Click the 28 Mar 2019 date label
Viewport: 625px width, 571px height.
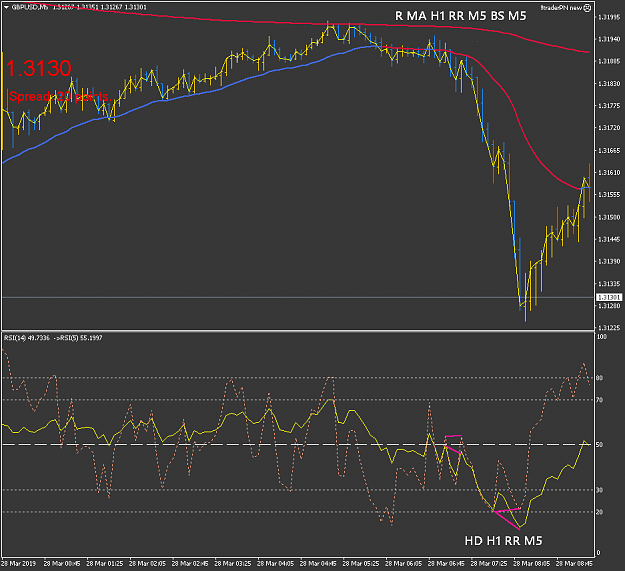point(18,564)
